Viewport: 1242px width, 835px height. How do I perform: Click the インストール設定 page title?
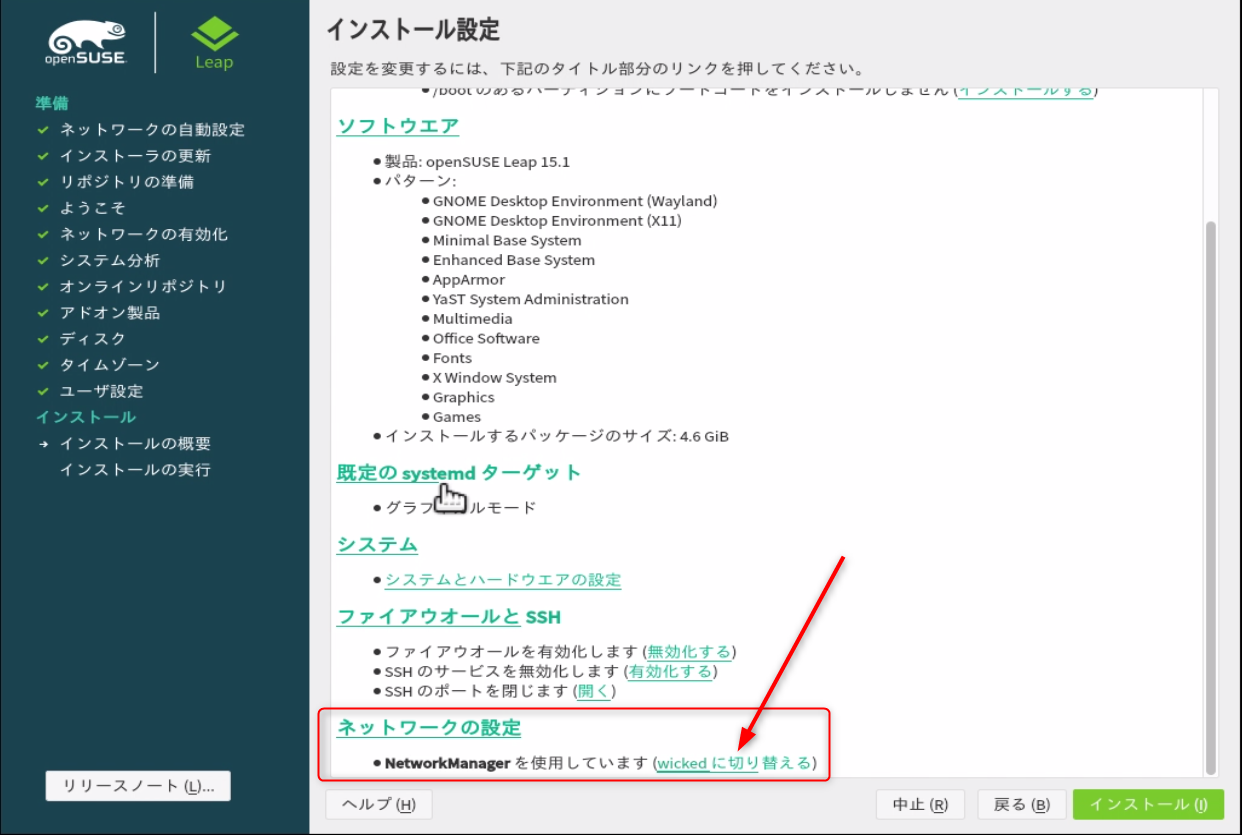[413, 29]
